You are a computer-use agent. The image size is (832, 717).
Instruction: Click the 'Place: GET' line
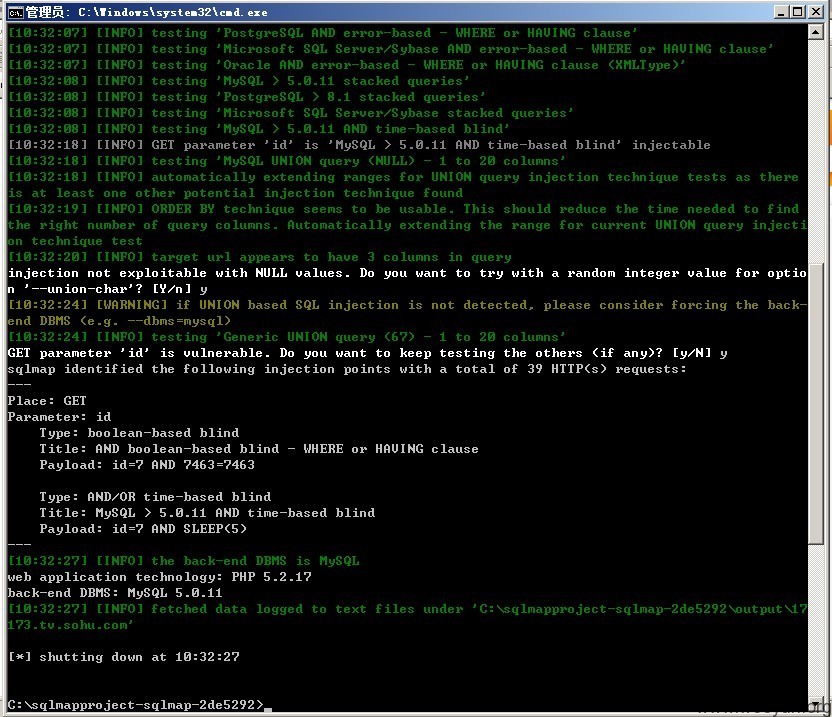(x=47, y=401)
